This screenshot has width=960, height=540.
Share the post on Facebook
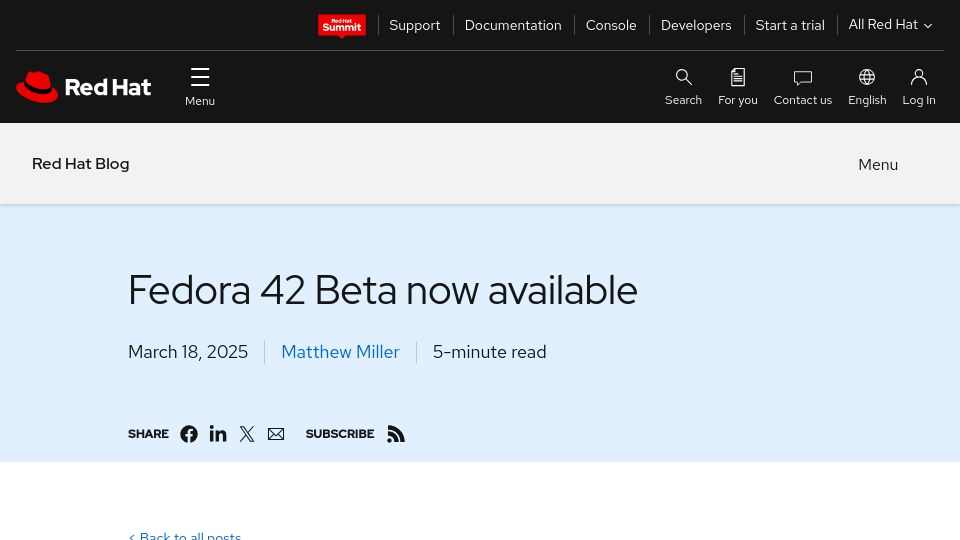[189, 434]
